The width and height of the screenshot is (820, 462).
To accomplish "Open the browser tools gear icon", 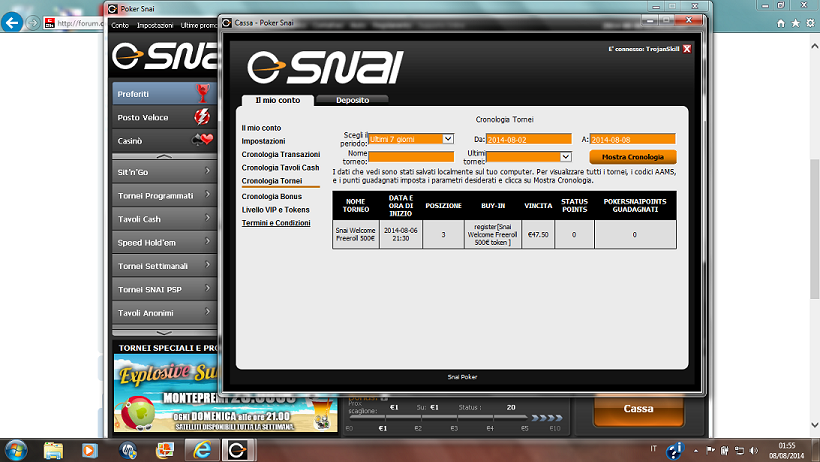I will pos(810,23).
